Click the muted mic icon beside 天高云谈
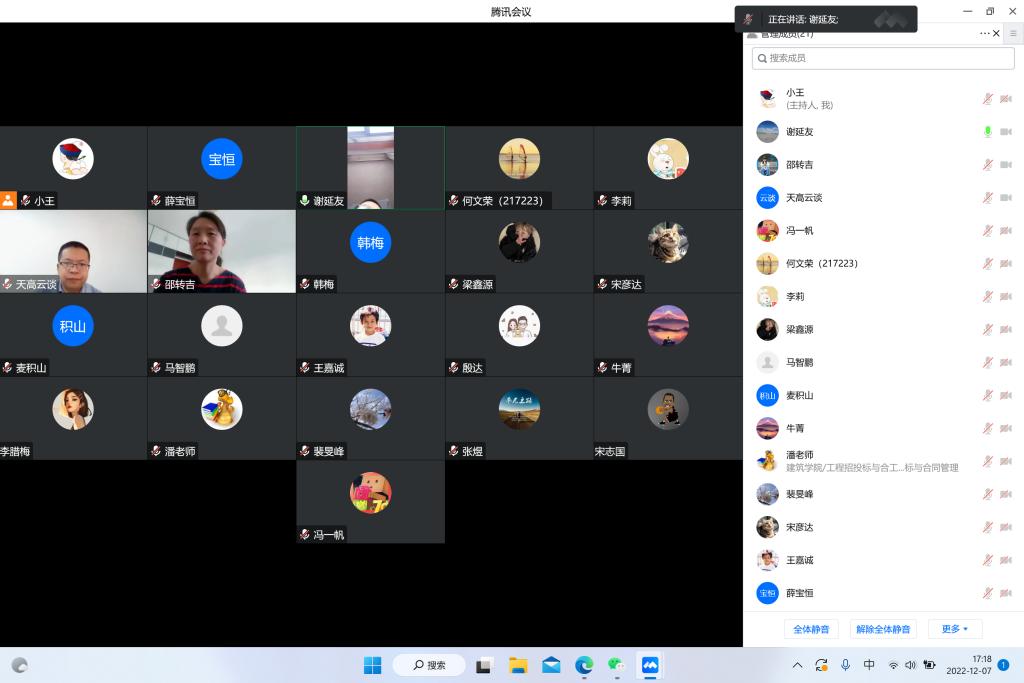This screenshot has width=1024, height=683. tap(988, 198)
